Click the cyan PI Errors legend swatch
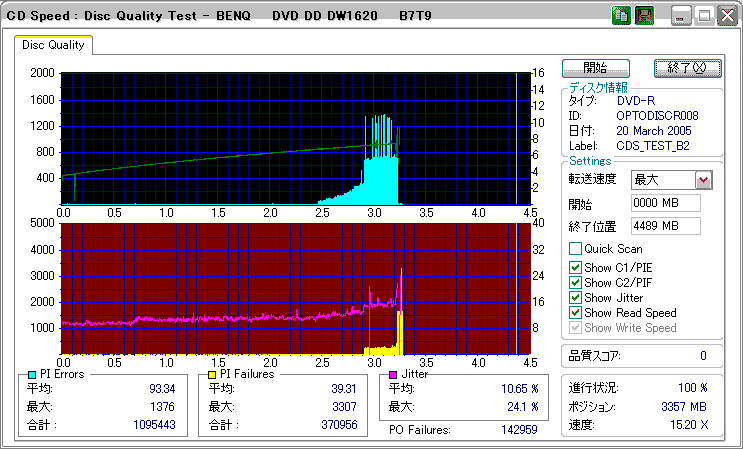Image resolution: width=743 pixels, height=449 pixels. coord(32,375)
